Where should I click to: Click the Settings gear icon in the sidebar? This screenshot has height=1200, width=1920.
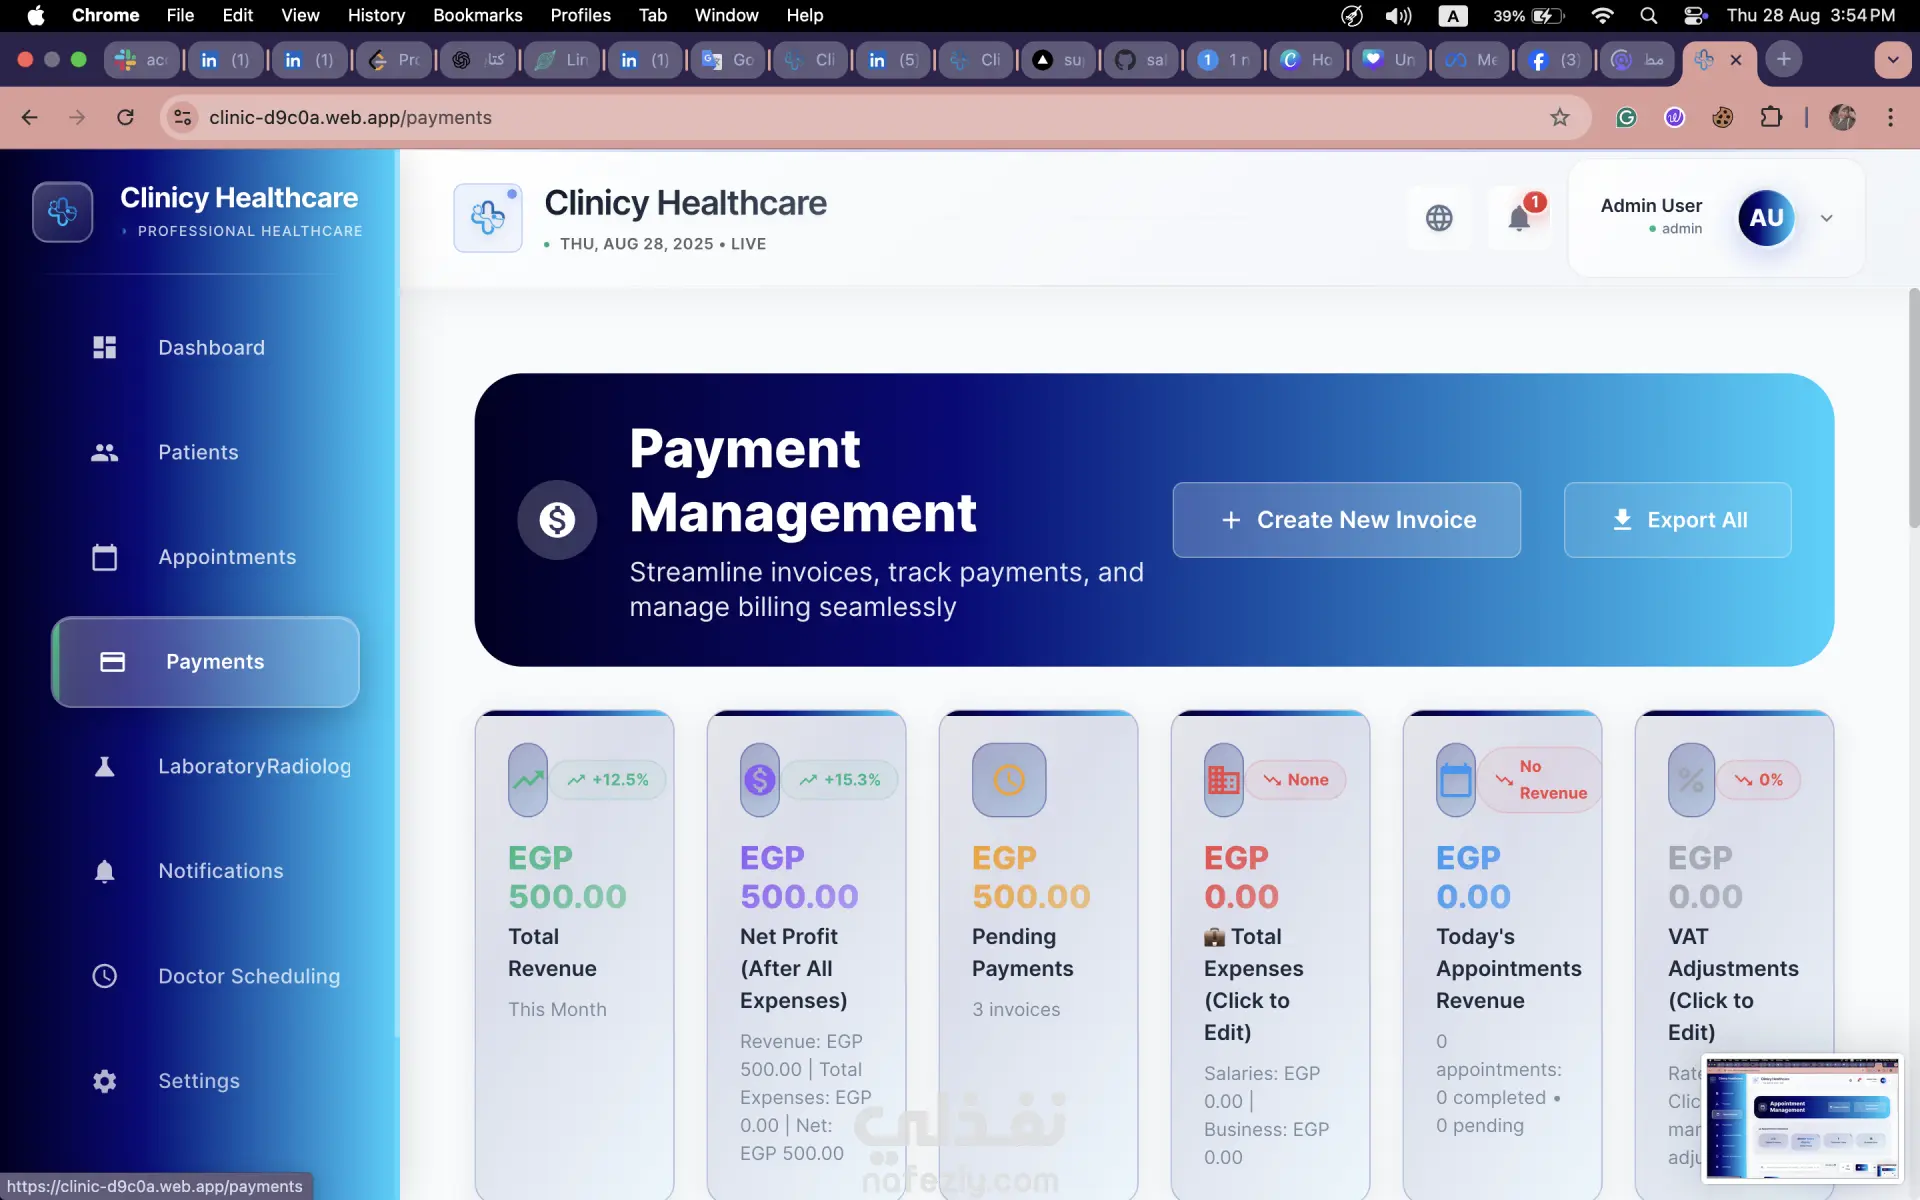105,1081
